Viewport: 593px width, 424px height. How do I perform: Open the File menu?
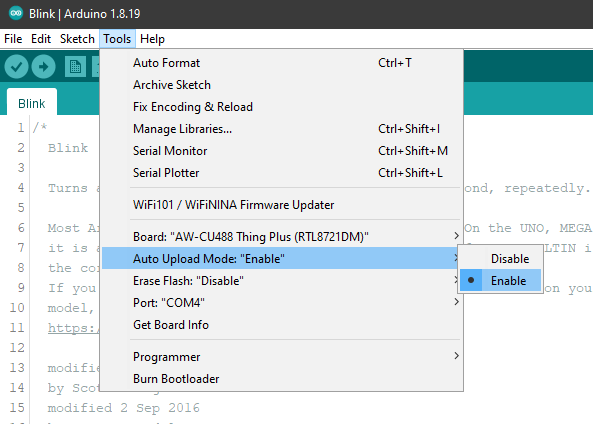(x=13, y=39)
